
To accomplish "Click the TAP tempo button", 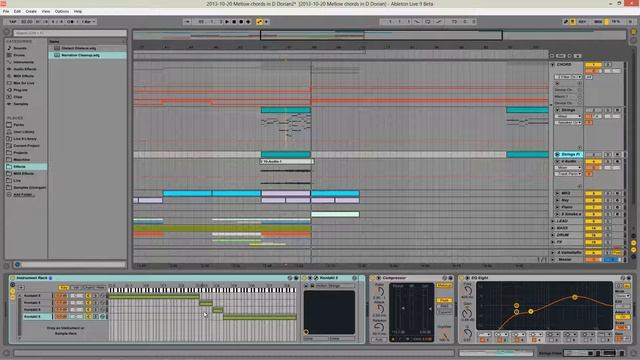I will [x=13, y=22].
